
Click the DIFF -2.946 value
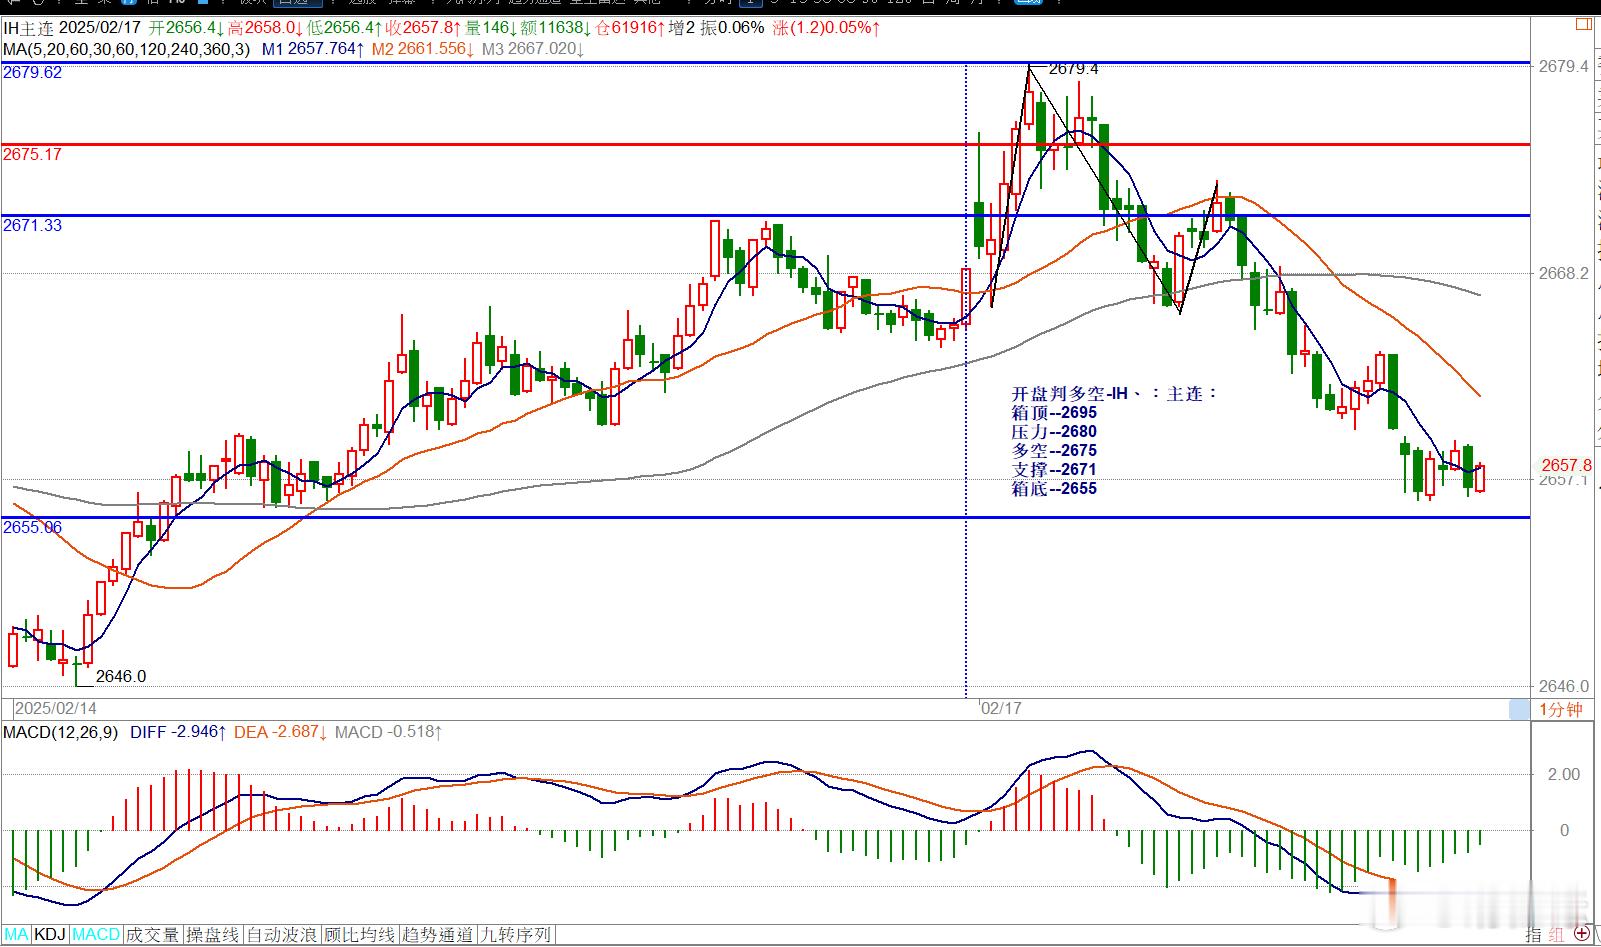tap(178, 732)
